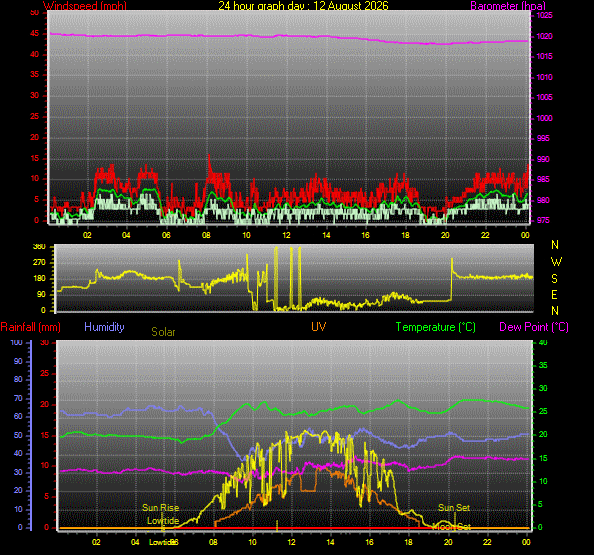Click barometer scale value 990

click(543, 159)
